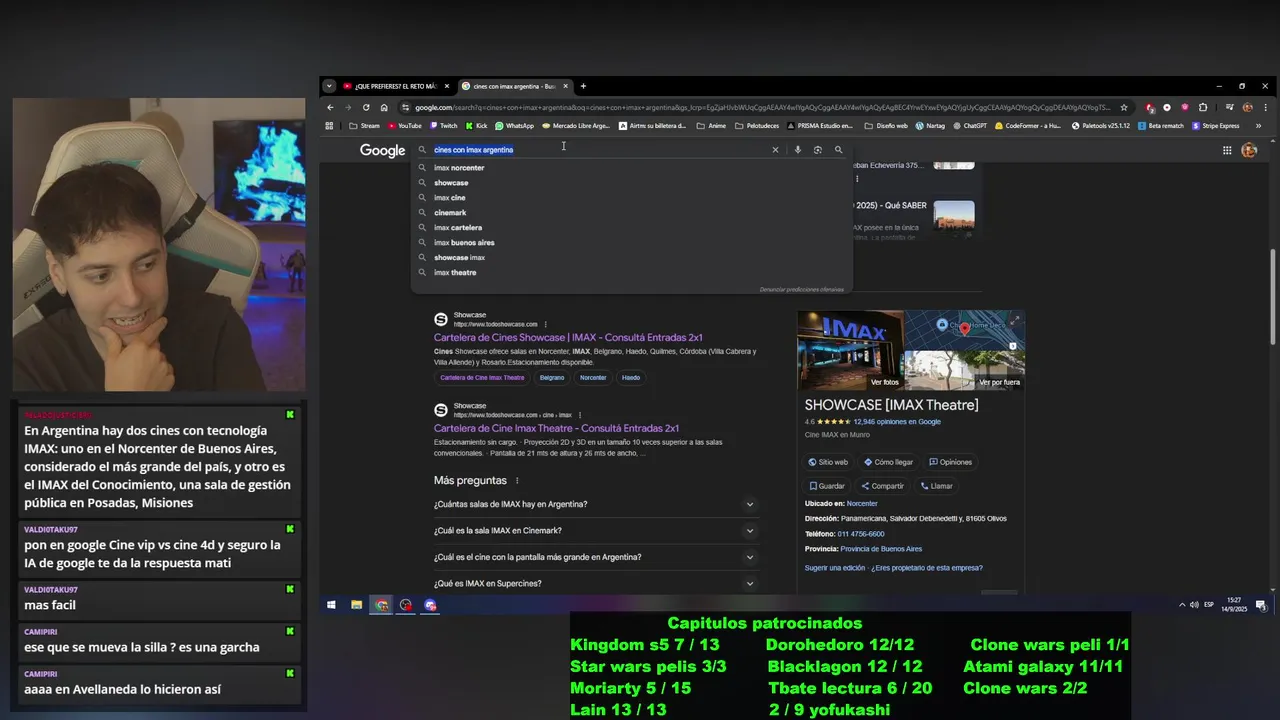Open the Mercado Libre bookmark
This screenshot has height=720, width=1280.
575,126
